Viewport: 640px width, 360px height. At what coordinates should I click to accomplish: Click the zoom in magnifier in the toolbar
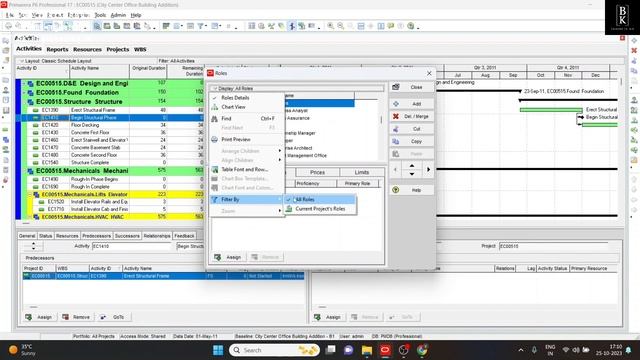[x=331, y=26]
